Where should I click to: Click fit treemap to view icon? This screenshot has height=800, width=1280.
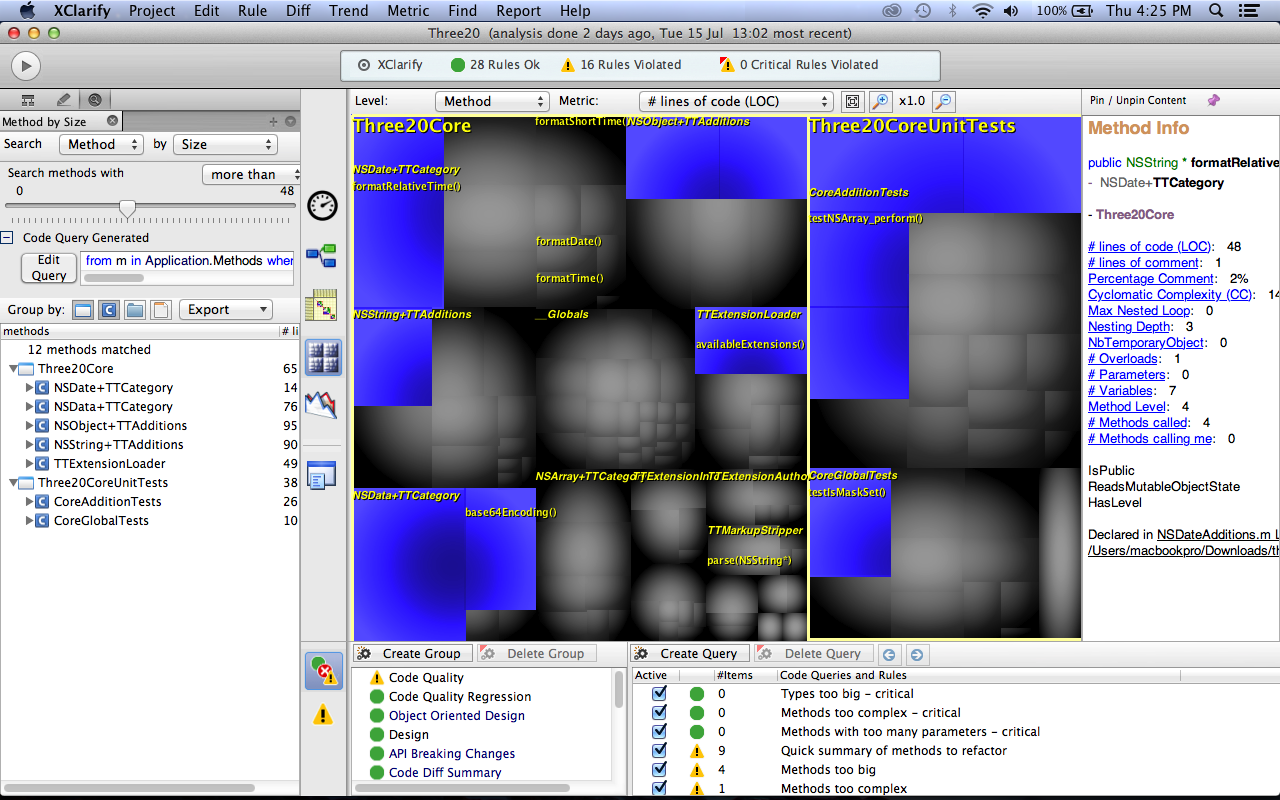(852, 101)
